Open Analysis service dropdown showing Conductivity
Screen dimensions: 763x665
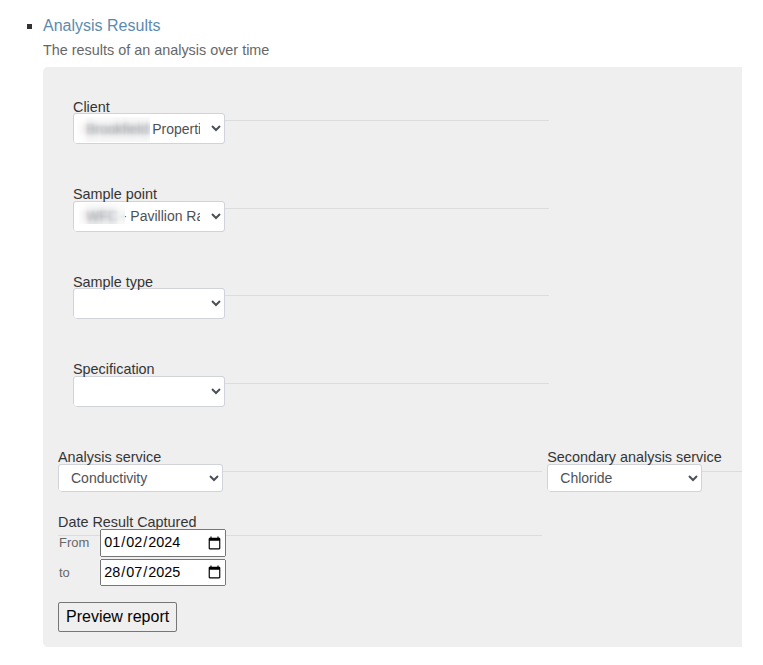click(x=140, y=478)
